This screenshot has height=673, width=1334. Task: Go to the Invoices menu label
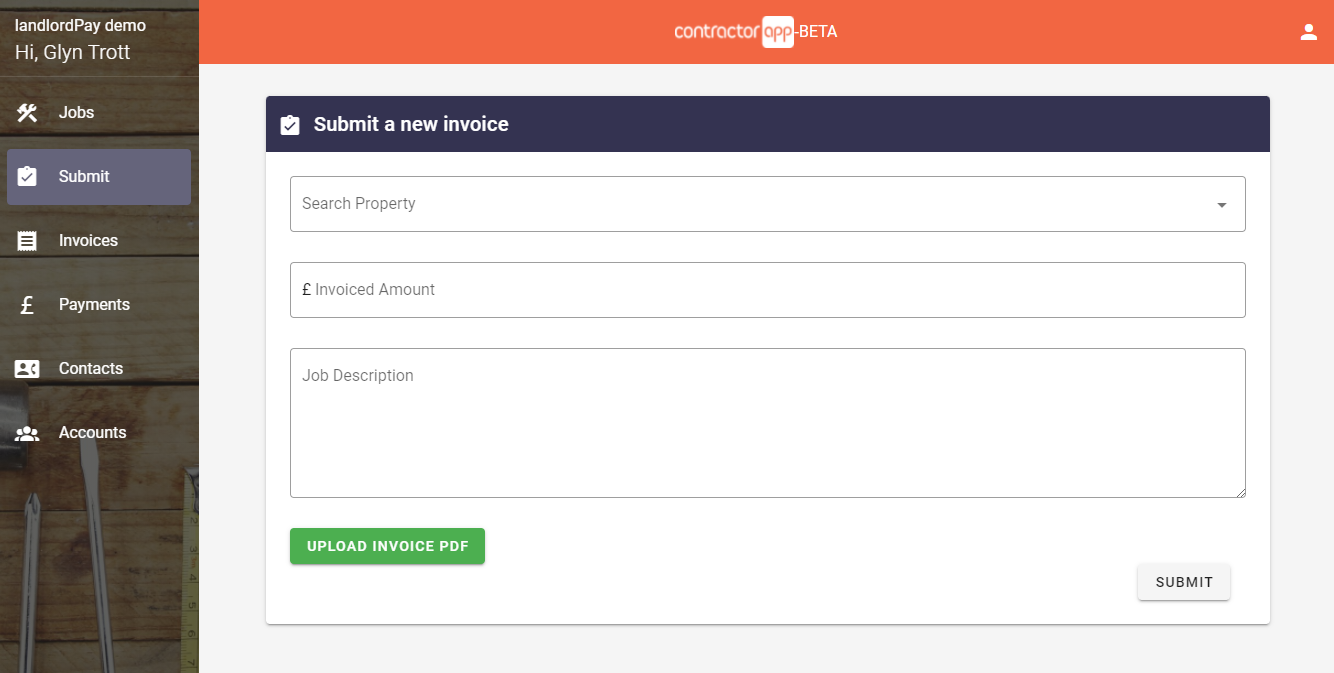coord(88,241)
